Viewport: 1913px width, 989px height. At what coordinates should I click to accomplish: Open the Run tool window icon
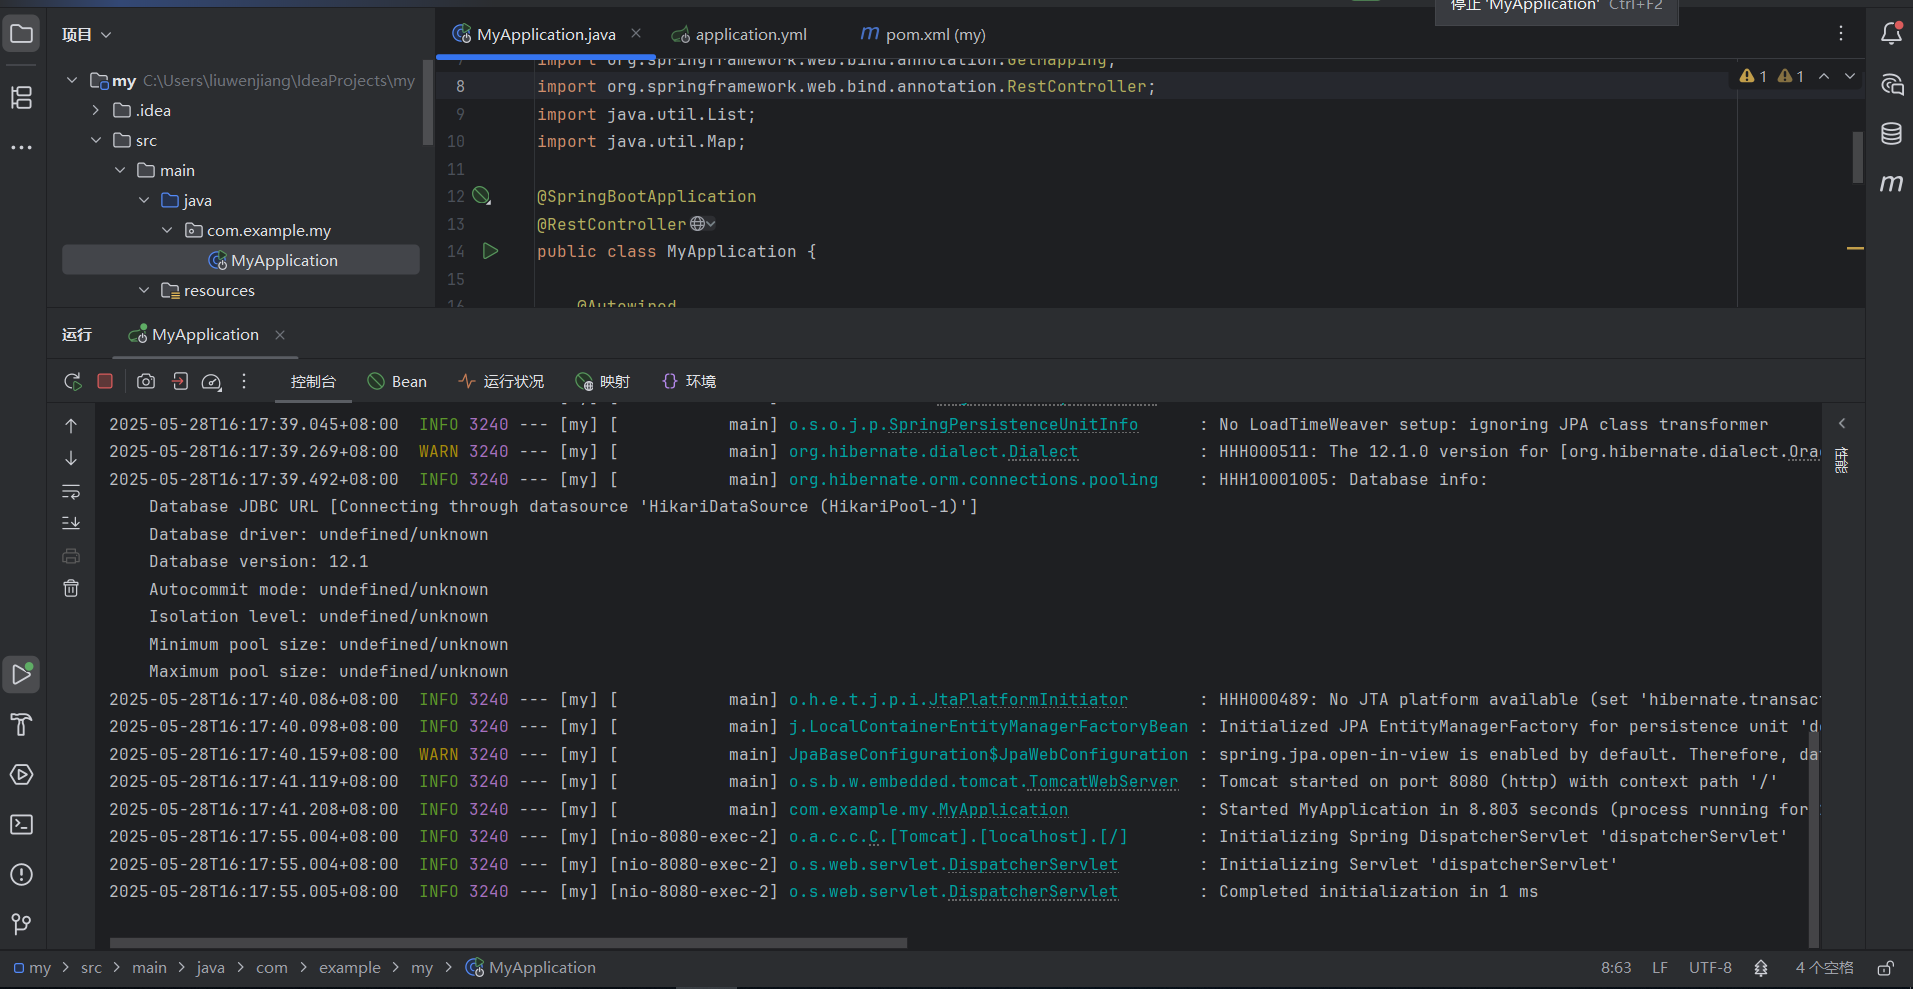[22, 675]
